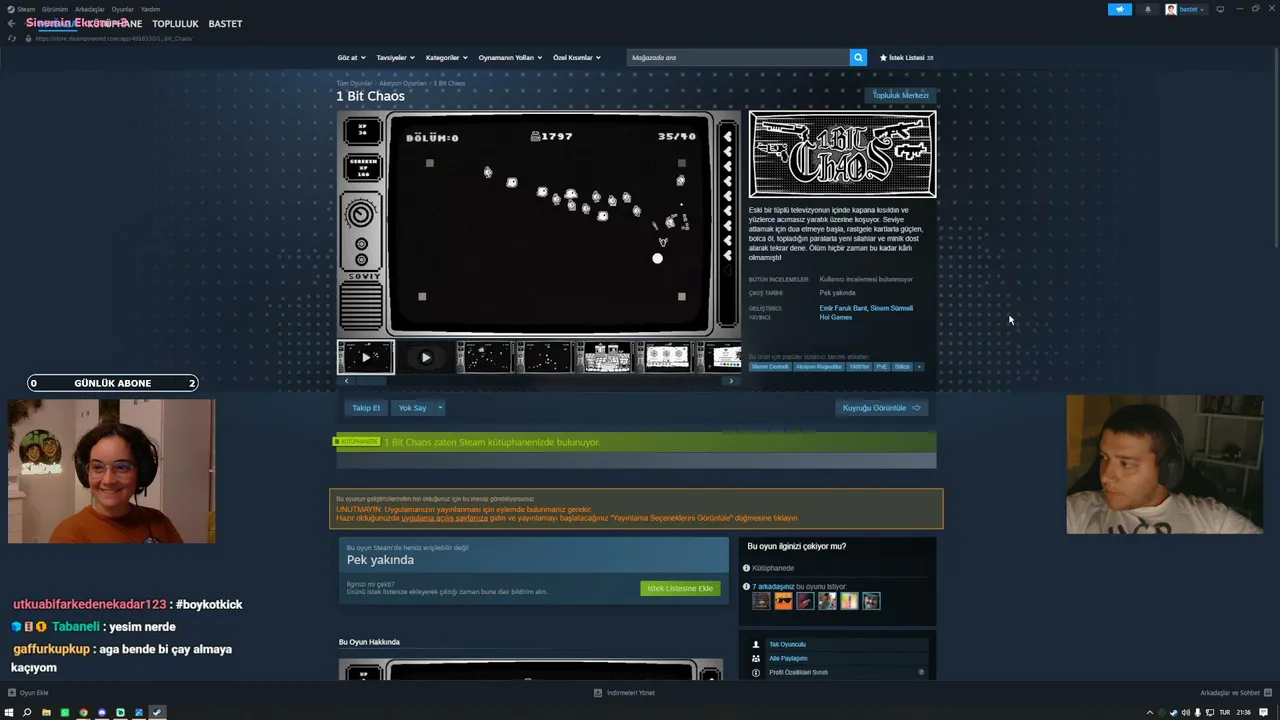Click the taskbar microphone icon
Viewport: 1280px width, 720px height.
[1198, 713]
